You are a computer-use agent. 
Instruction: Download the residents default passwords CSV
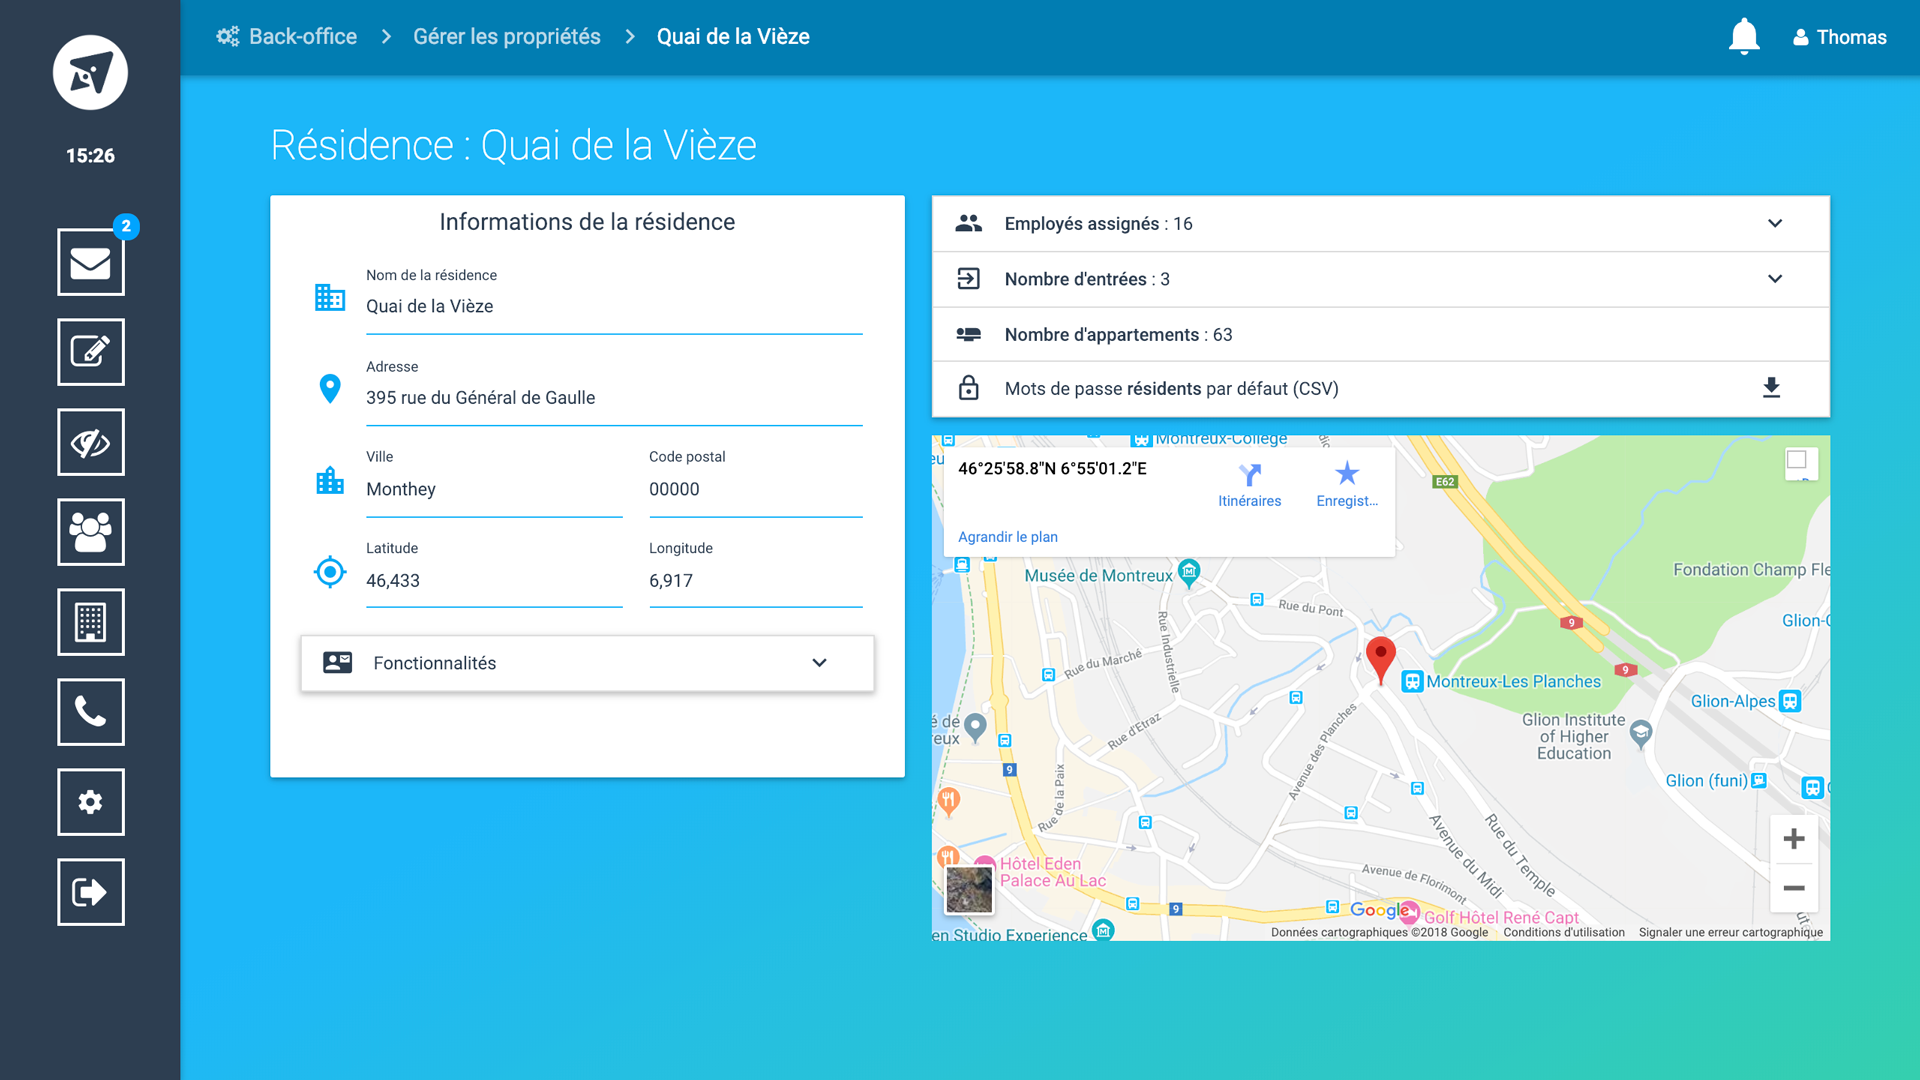[x=1771, y=388]
